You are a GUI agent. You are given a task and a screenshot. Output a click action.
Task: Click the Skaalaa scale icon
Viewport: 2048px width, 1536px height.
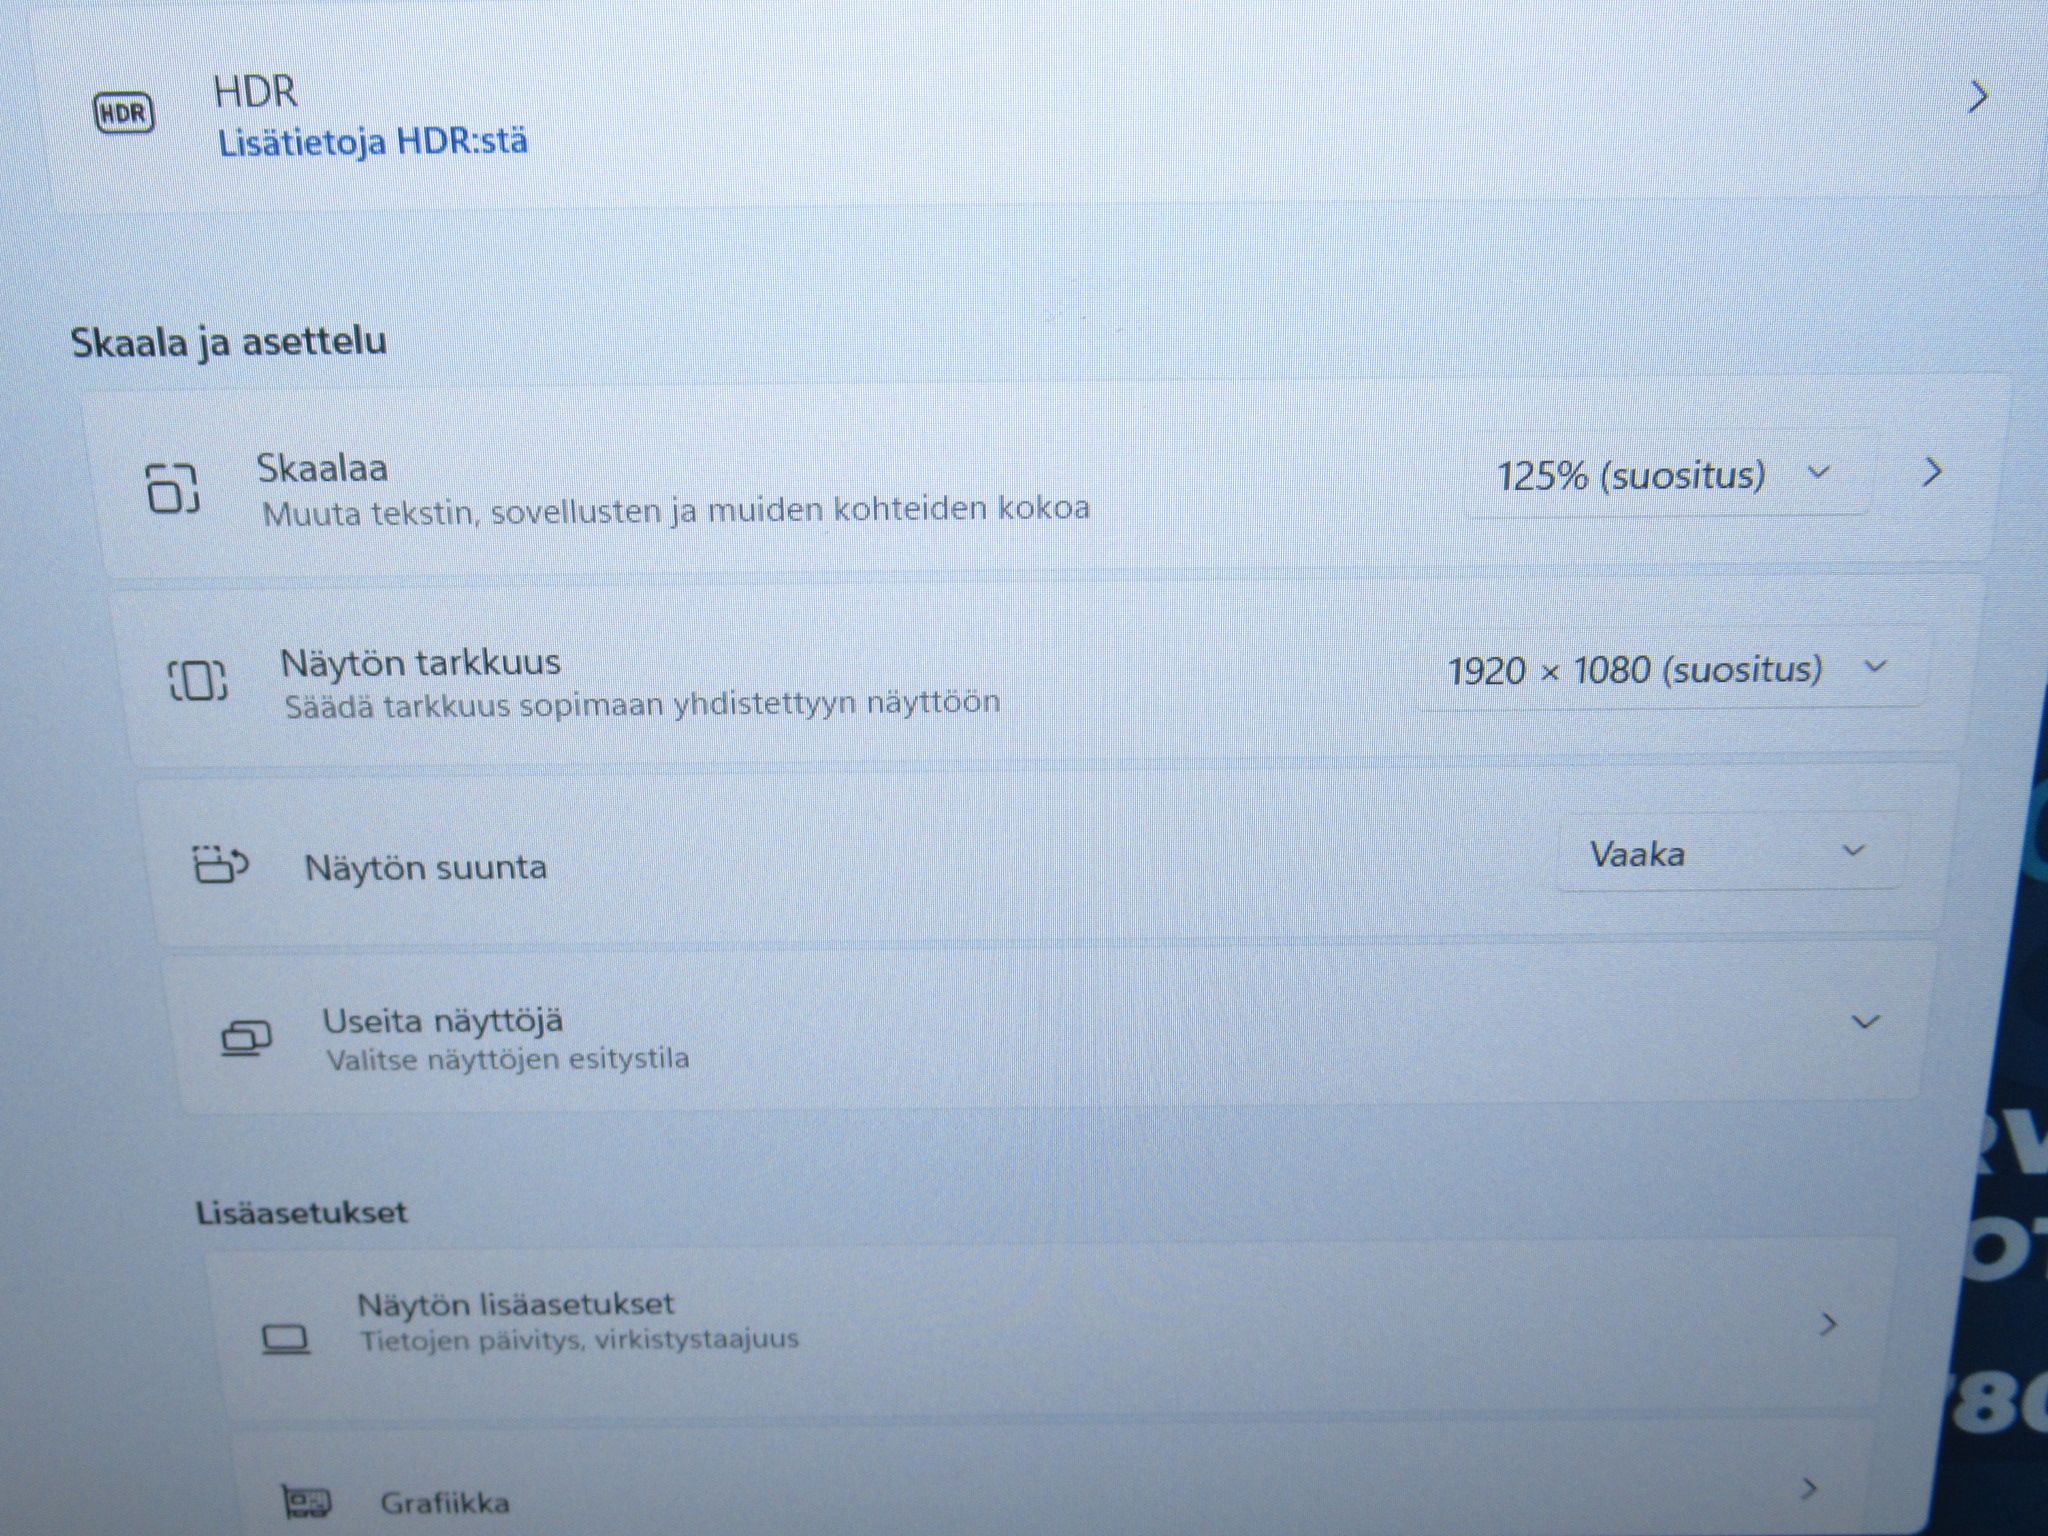pyautogui.click(x=172, y=488)
